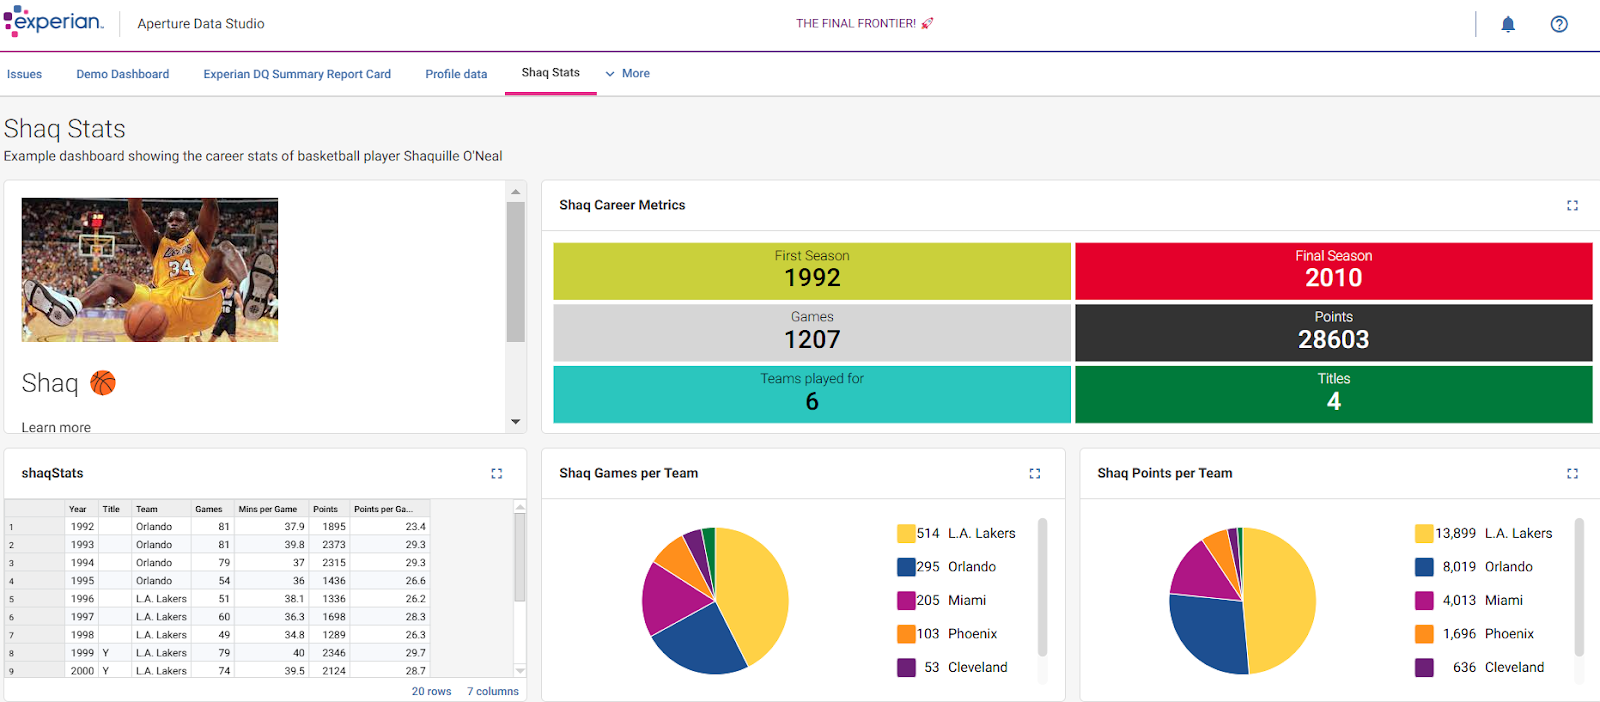Viewport: 1600px width, 702px height.
Task: Select row number 5 in shaqStats
Action: [34, 599]
